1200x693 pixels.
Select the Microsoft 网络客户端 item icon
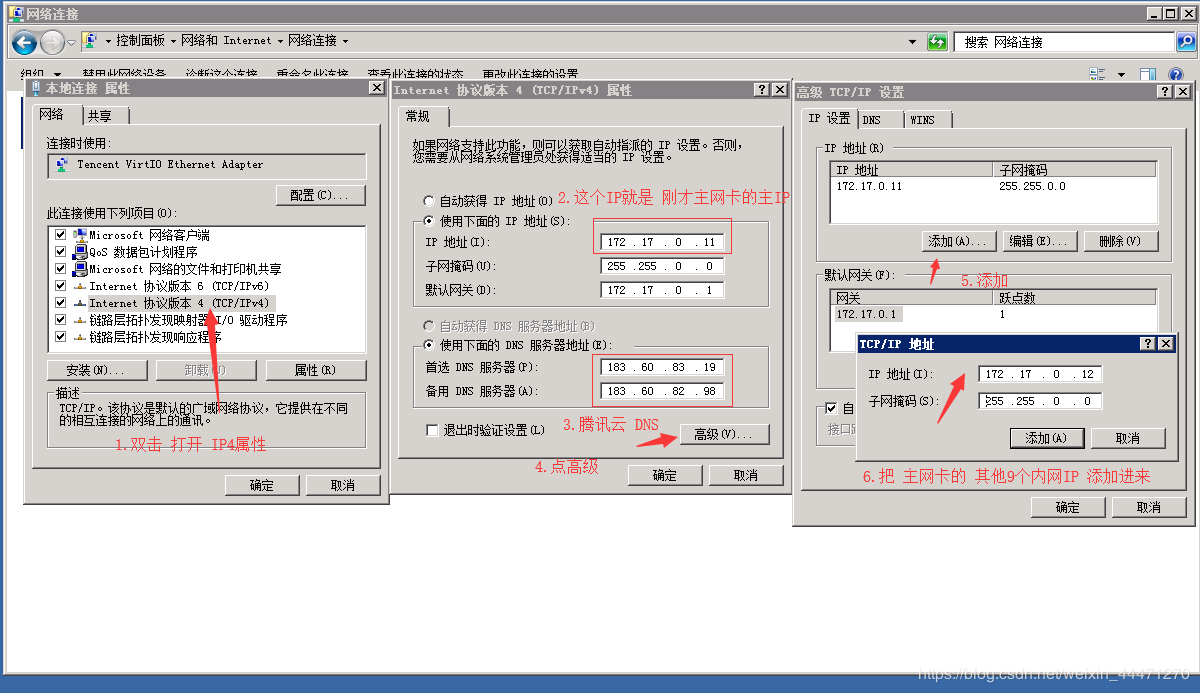(80, 235)
